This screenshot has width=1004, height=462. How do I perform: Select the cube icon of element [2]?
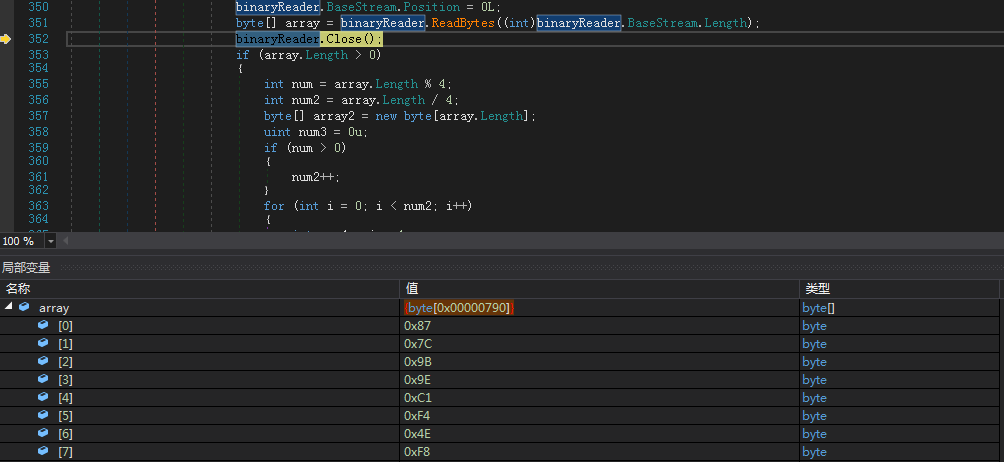pos(43,361)
